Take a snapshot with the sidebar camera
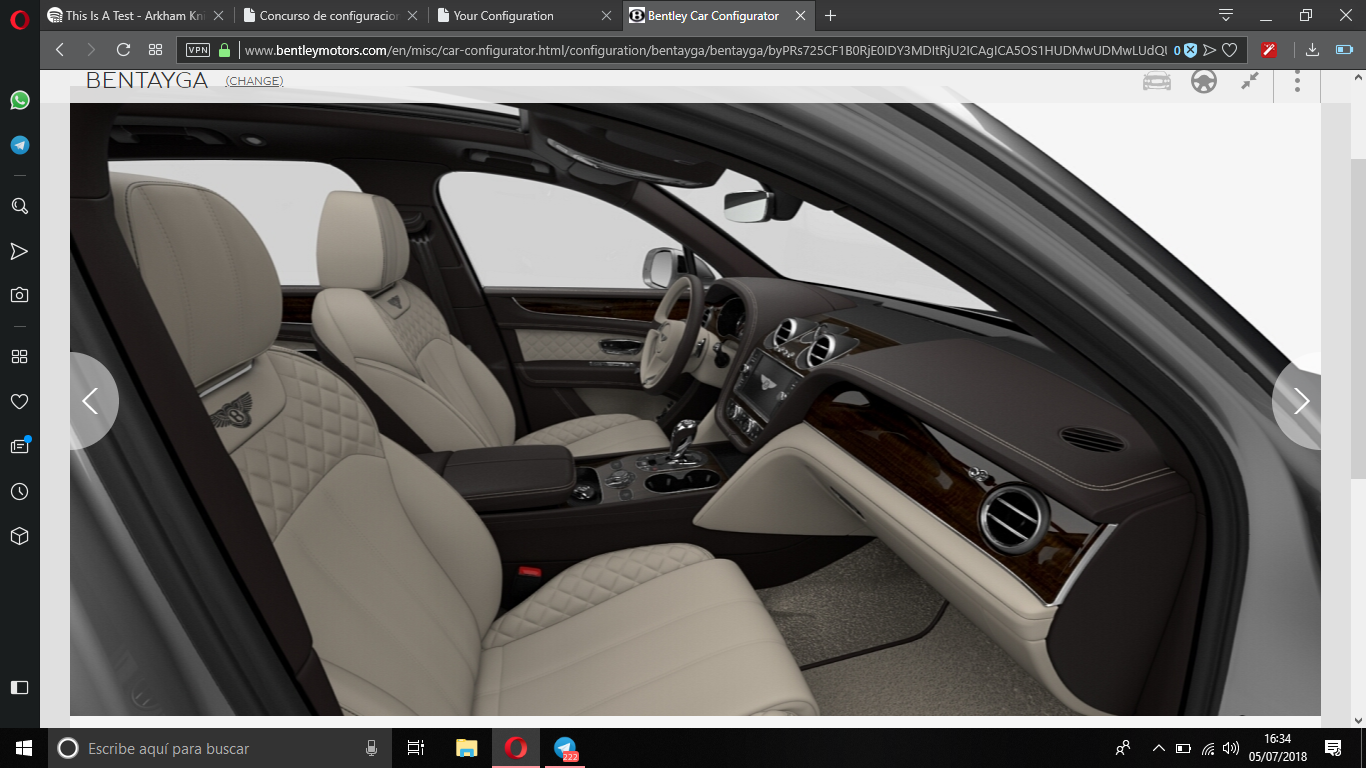 (19, 295)
